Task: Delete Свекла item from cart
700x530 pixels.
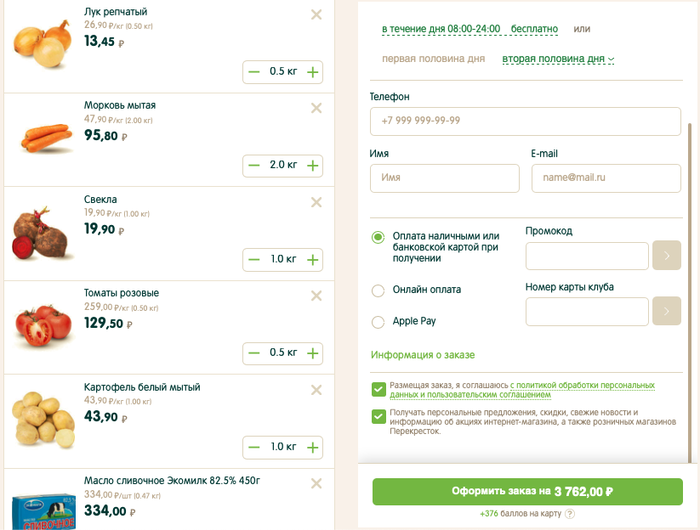Action: point(316,202)
